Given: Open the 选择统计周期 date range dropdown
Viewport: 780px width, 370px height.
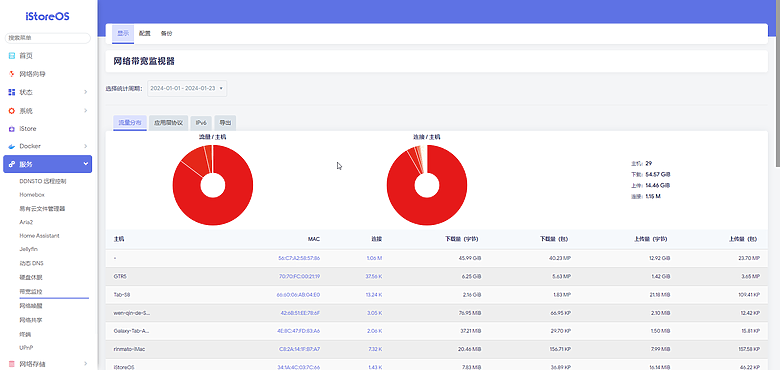Looking at the screenshot, I should tap(187, 88).
